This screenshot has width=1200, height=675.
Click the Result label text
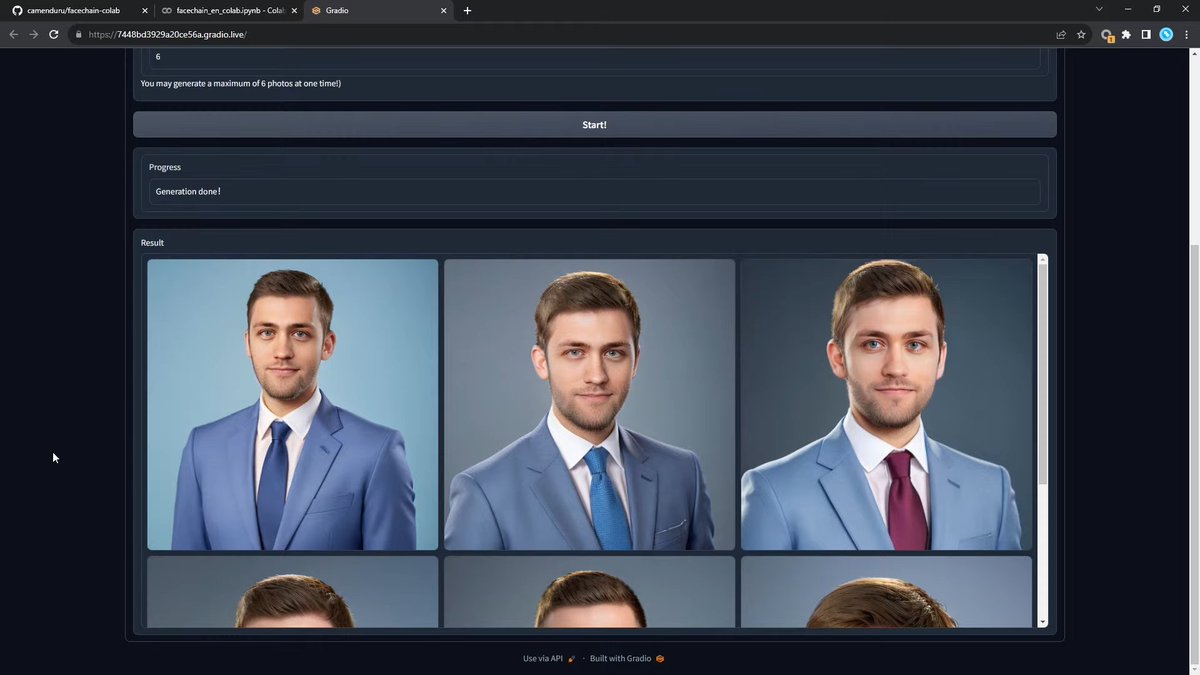(152, 243)
